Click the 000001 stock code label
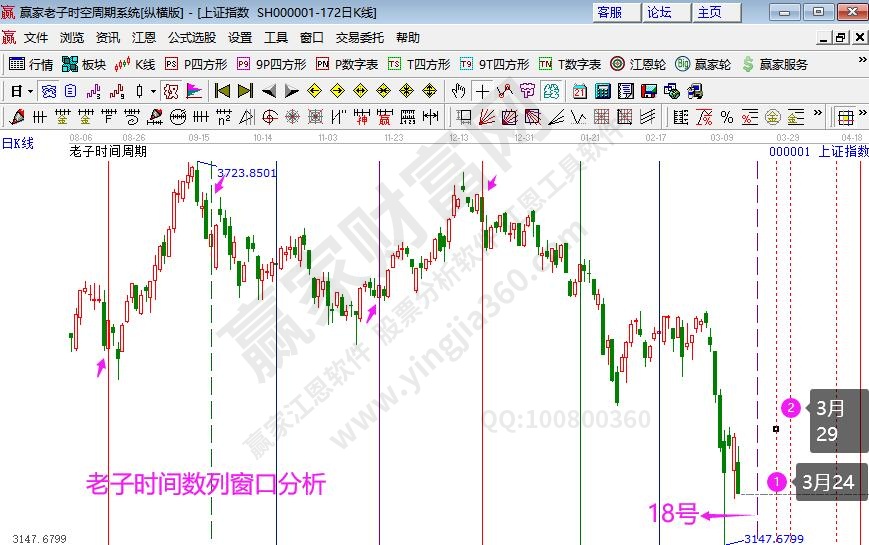 point(789,151)
